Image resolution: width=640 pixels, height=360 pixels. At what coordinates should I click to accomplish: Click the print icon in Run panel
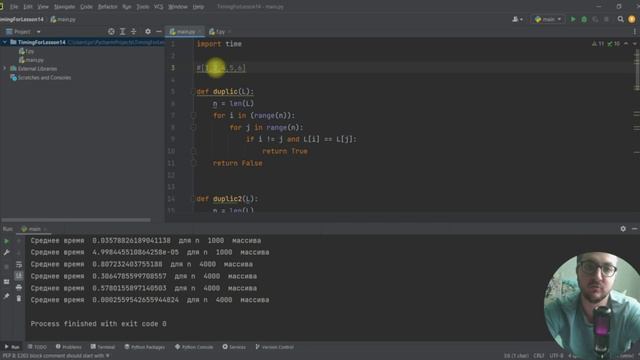[x=19, y=287]
